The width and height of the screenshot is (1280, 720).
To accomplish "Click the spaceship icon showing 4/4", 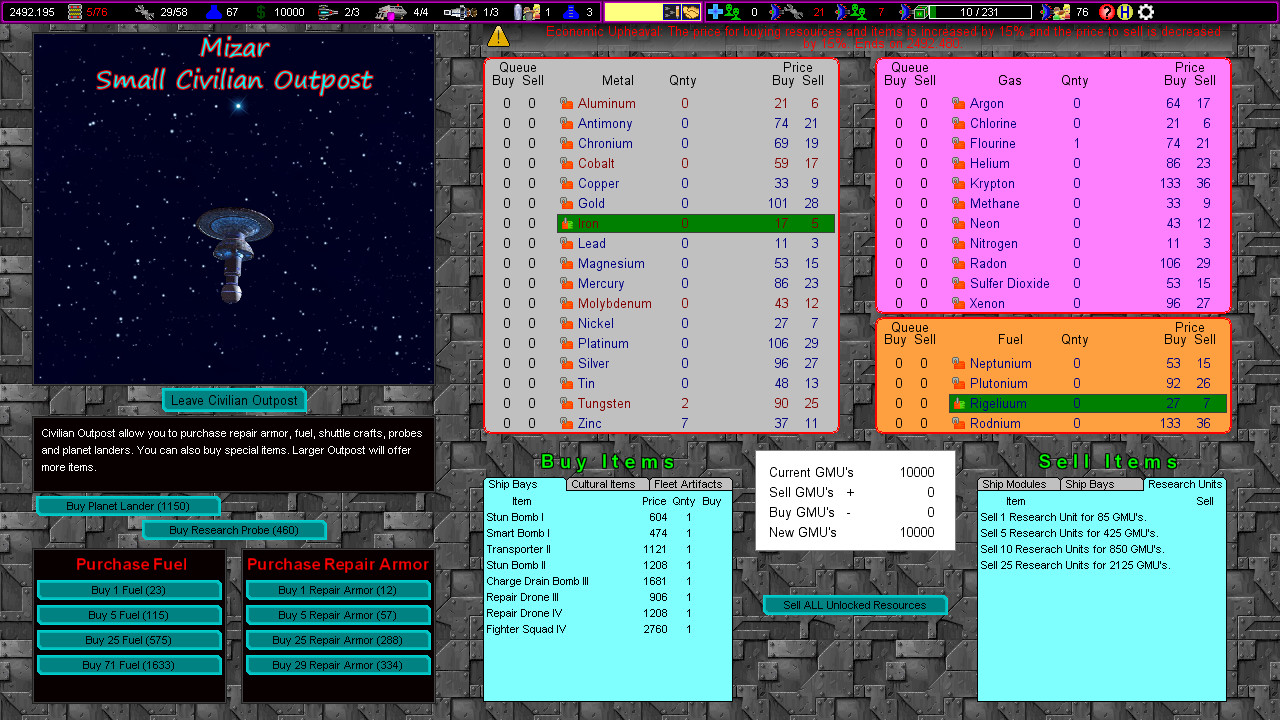I will (393, 12).
